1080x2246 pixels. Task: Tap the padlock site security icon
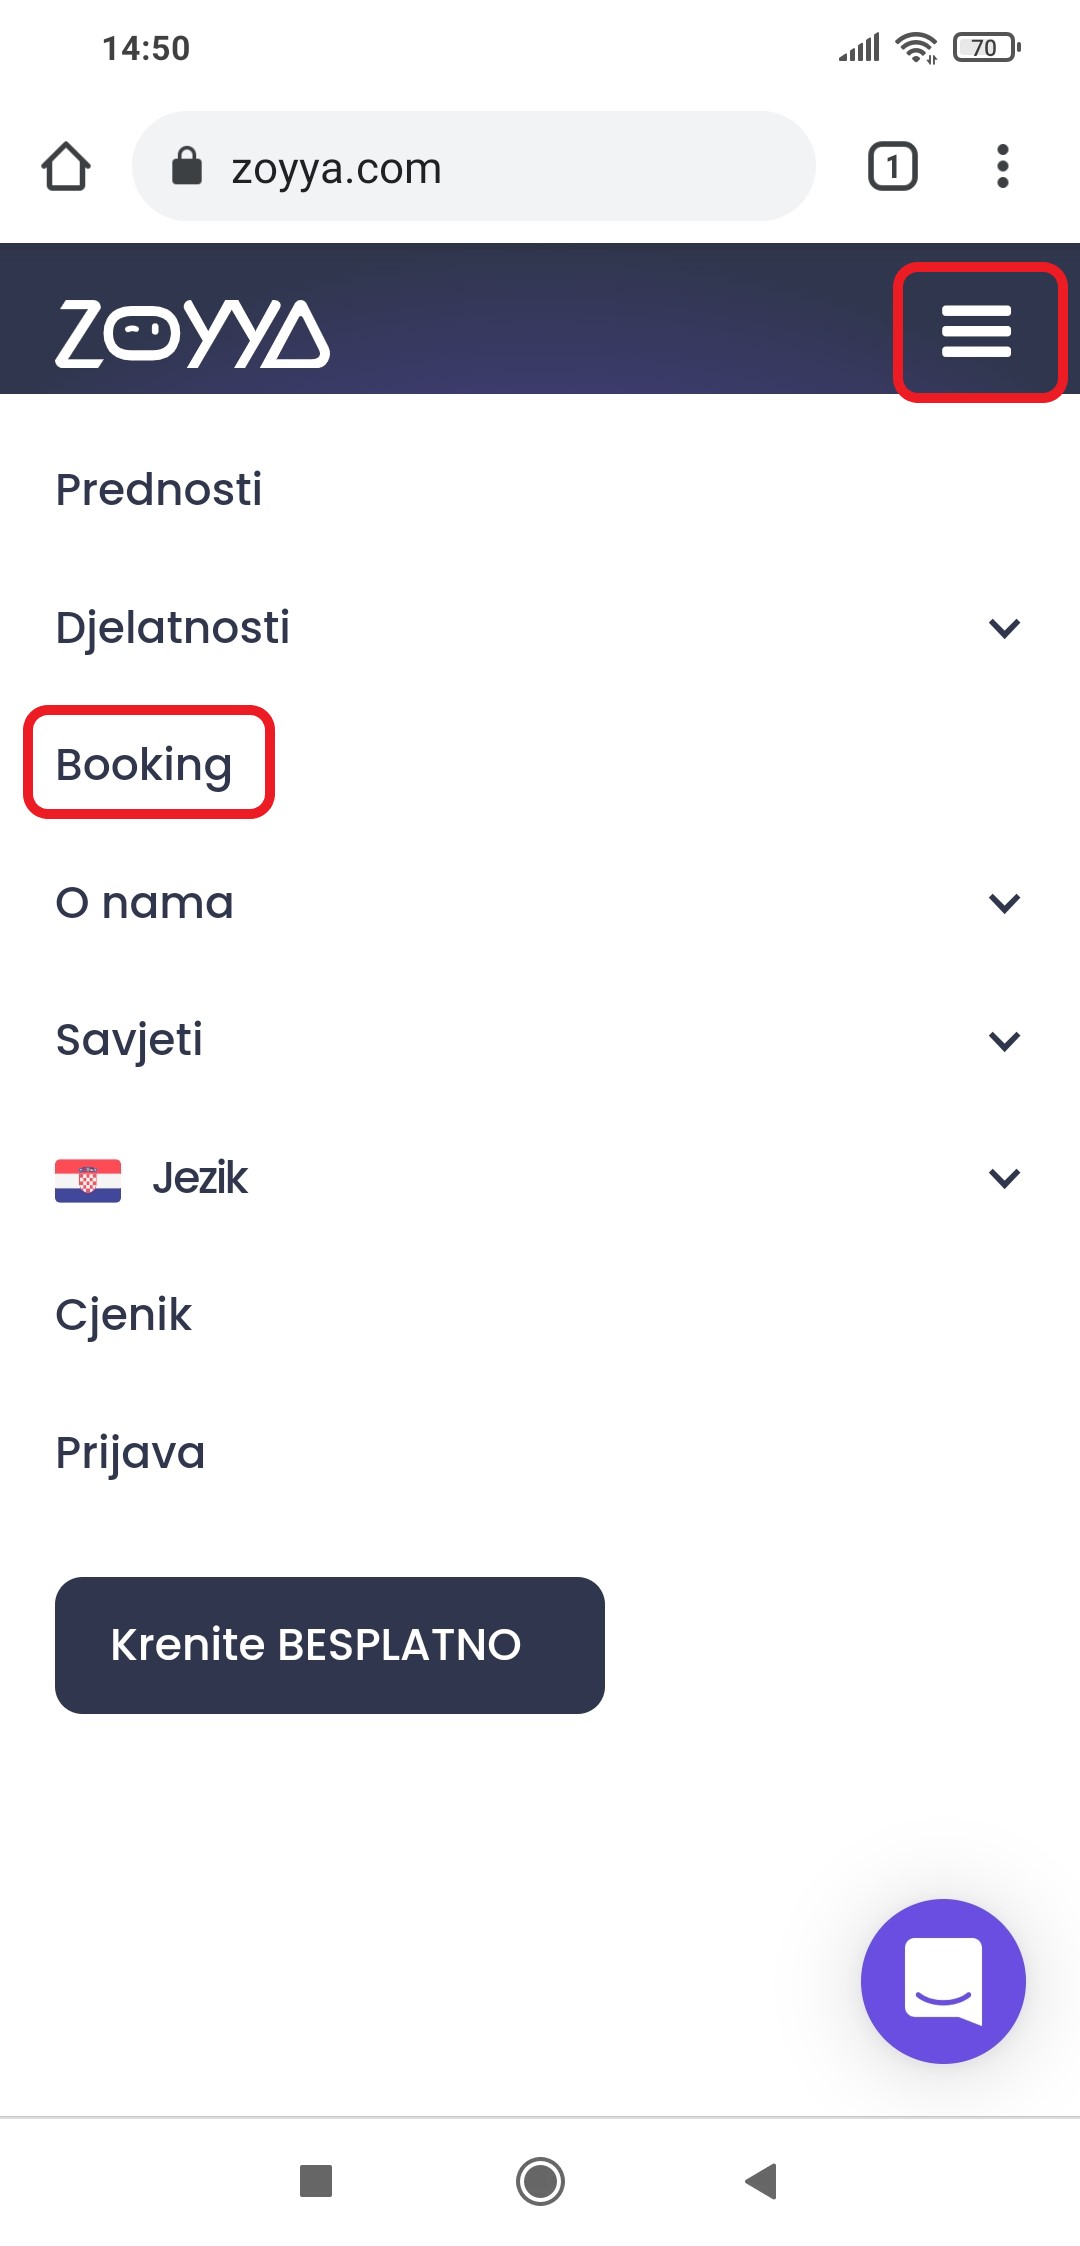point(187,166)
